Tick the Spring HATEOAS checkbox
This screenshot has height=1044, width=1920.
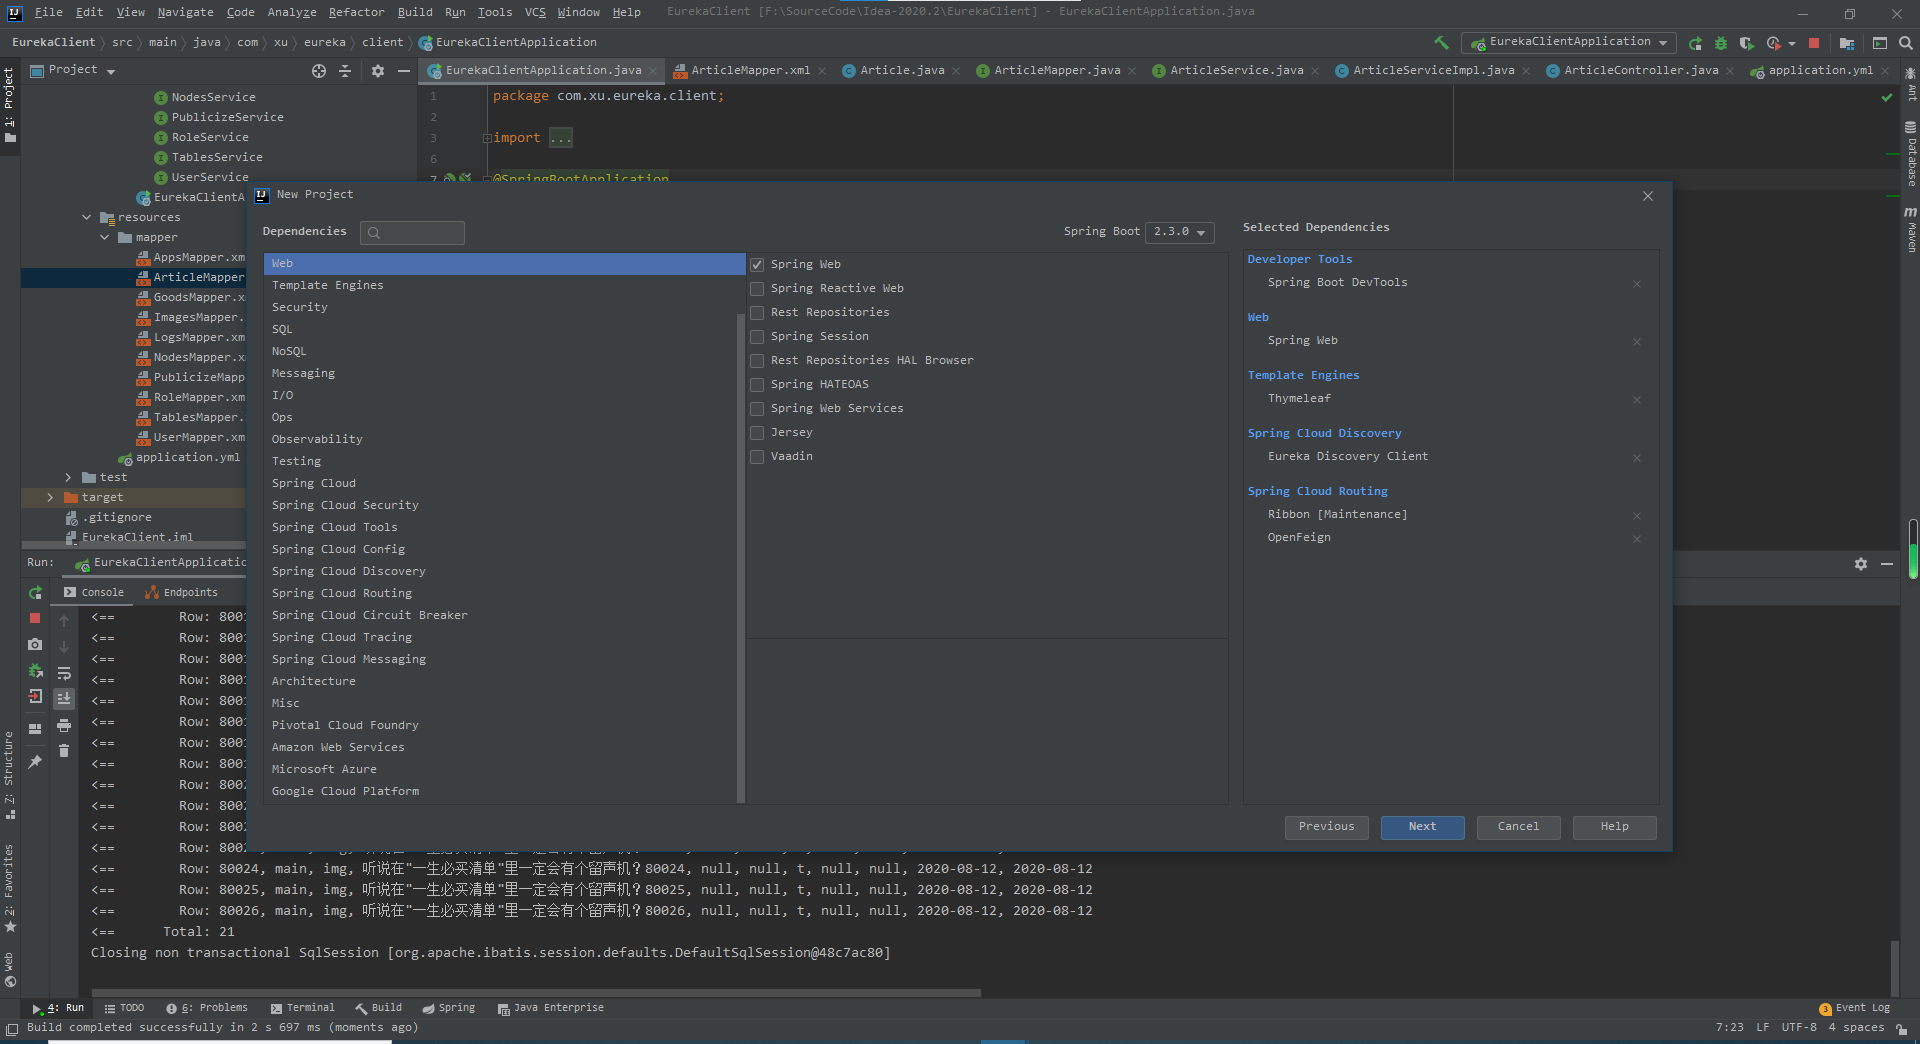[x=757, y=385]
